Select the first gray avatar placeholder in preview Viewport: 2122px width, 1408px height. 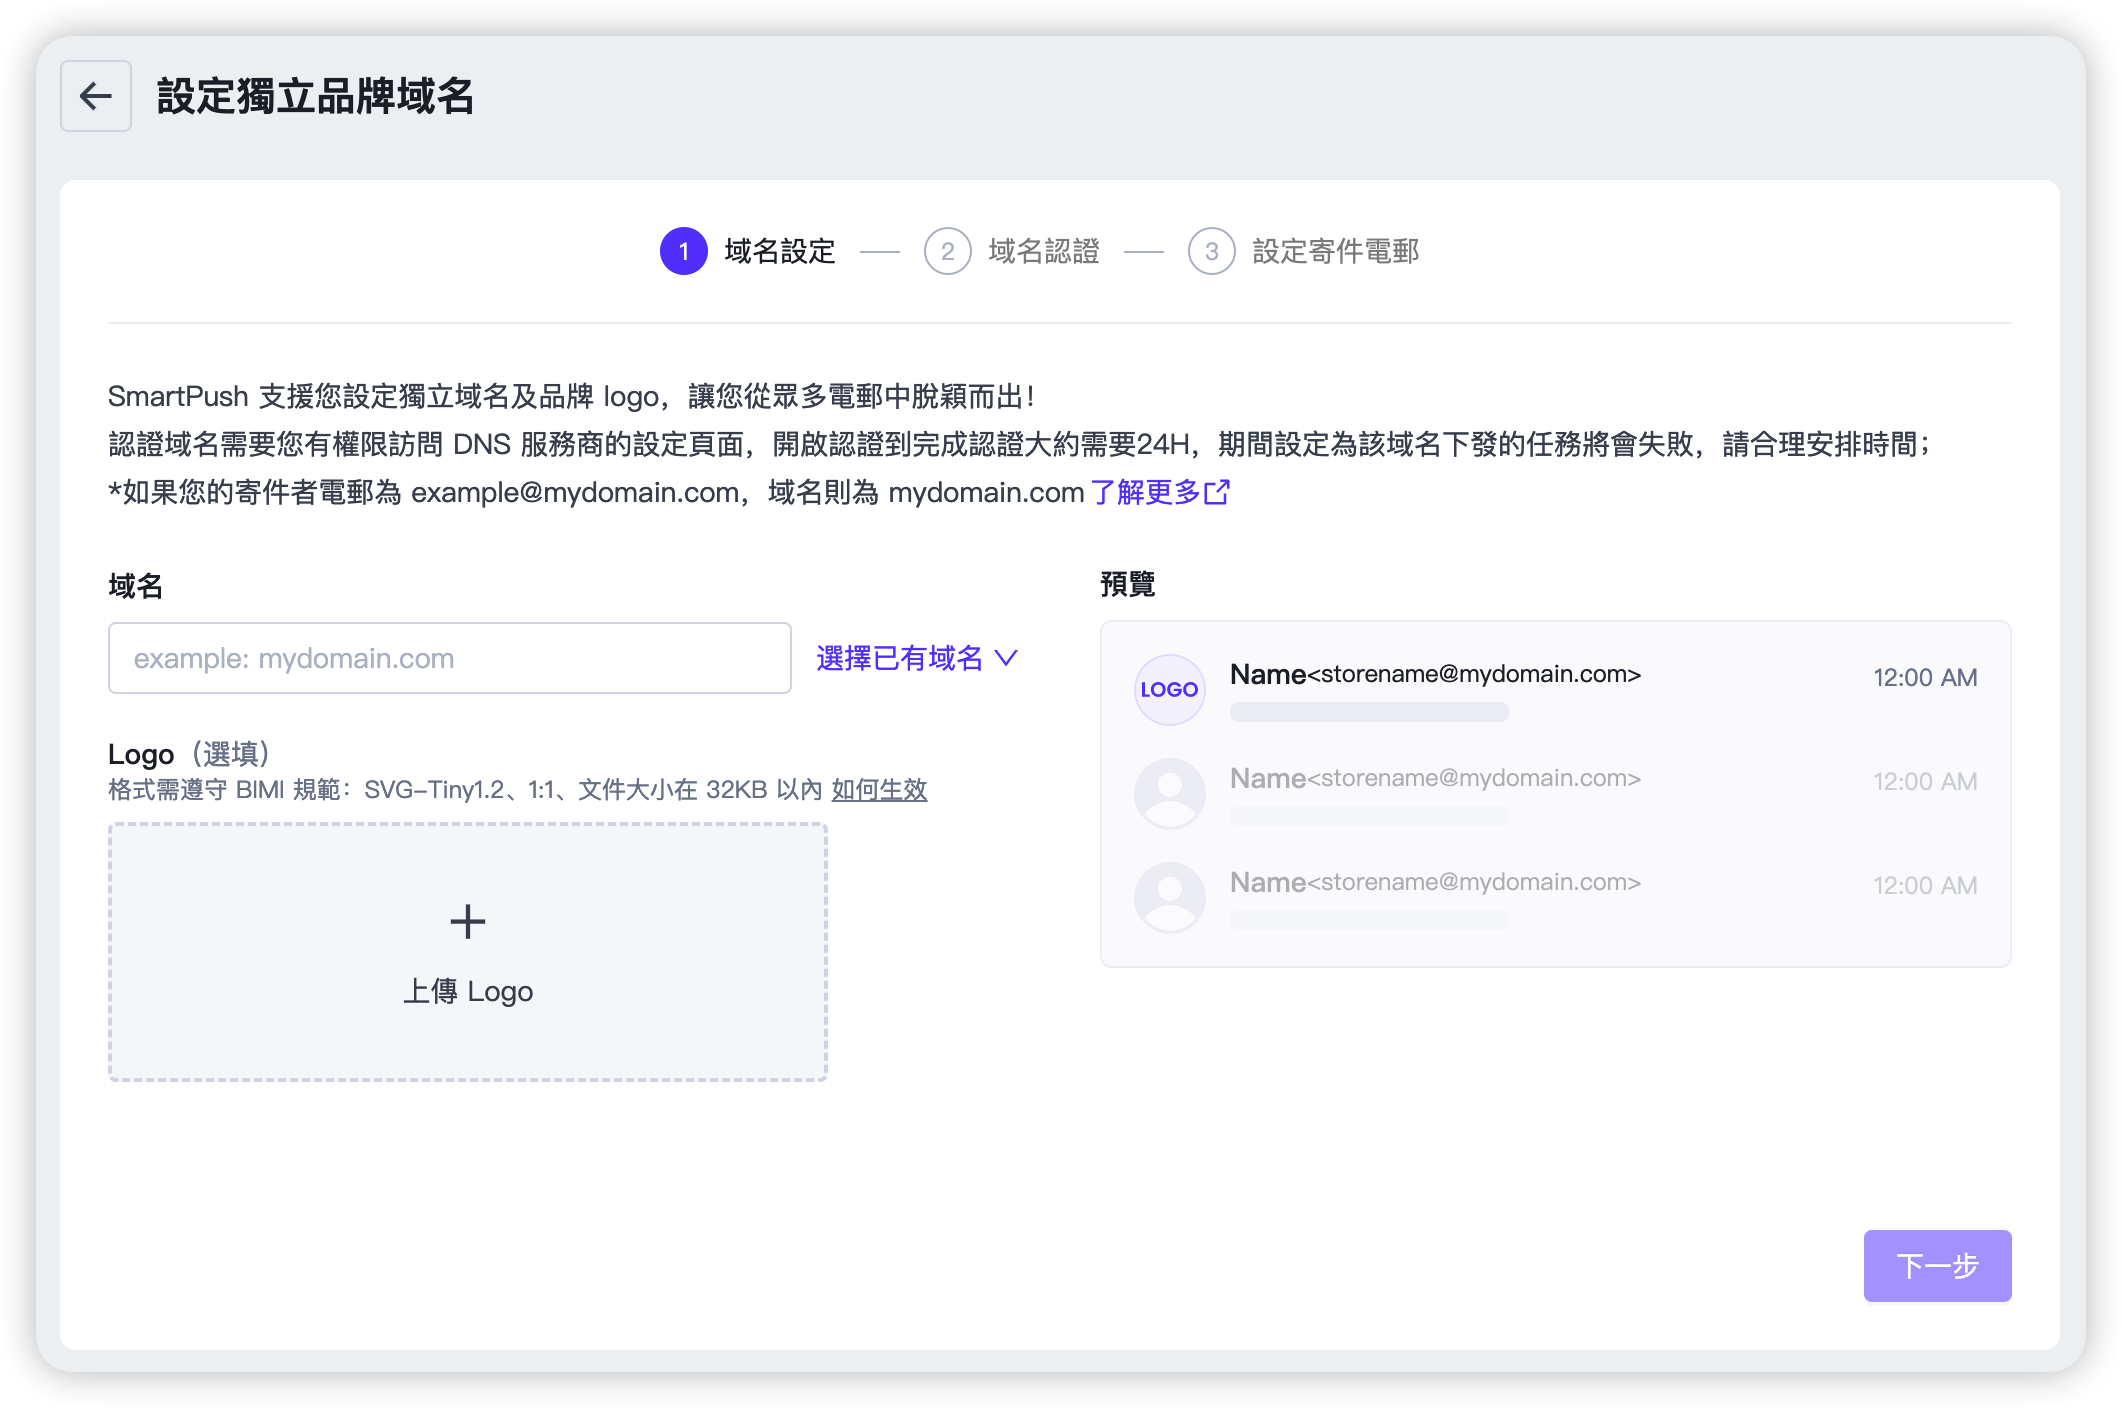pos(1168,793)
